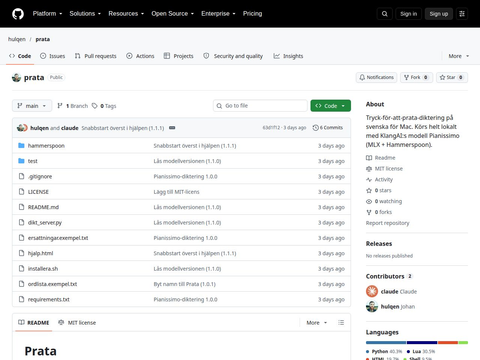The height and width of the screenshot is (360, 480).
Task: Click the blue Python segment of language bar
Action: coord(386,343)
